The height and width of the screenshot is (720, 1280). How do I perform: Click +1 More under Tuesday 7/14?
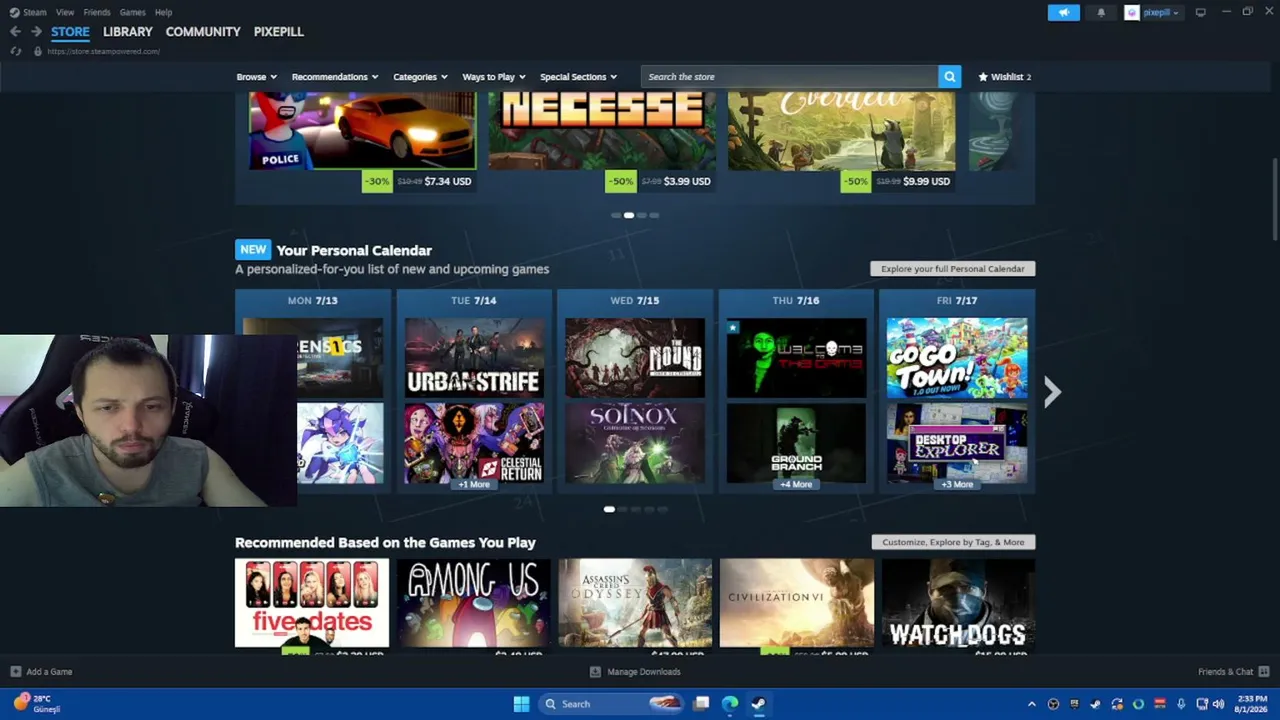click(474, 485)
